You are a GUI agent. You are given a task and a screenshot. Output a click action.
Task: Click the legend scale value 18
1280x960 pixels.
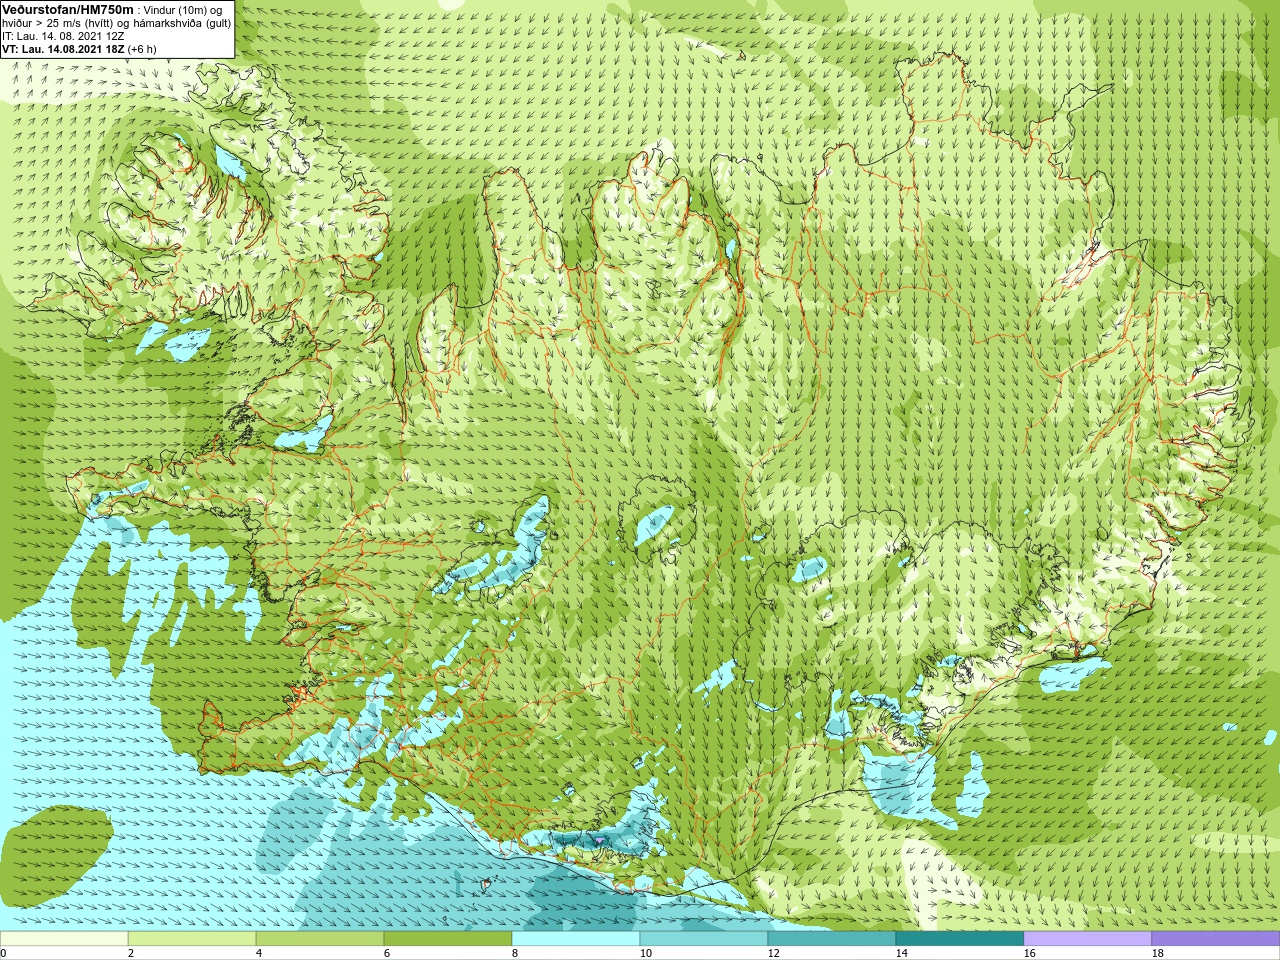click(x=1157, y=953)
